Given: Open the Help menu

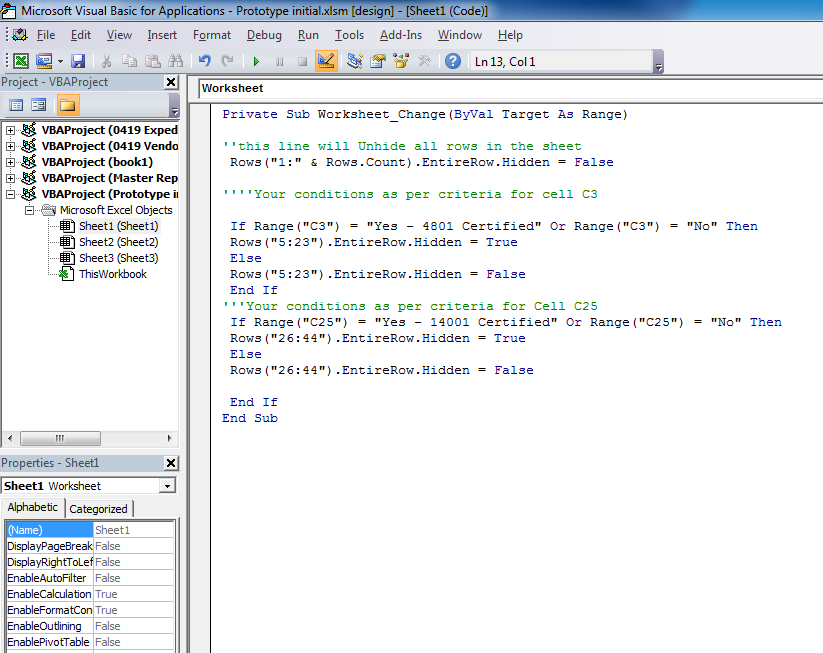Looking at the screenshot, I should (x=510, y=35).
